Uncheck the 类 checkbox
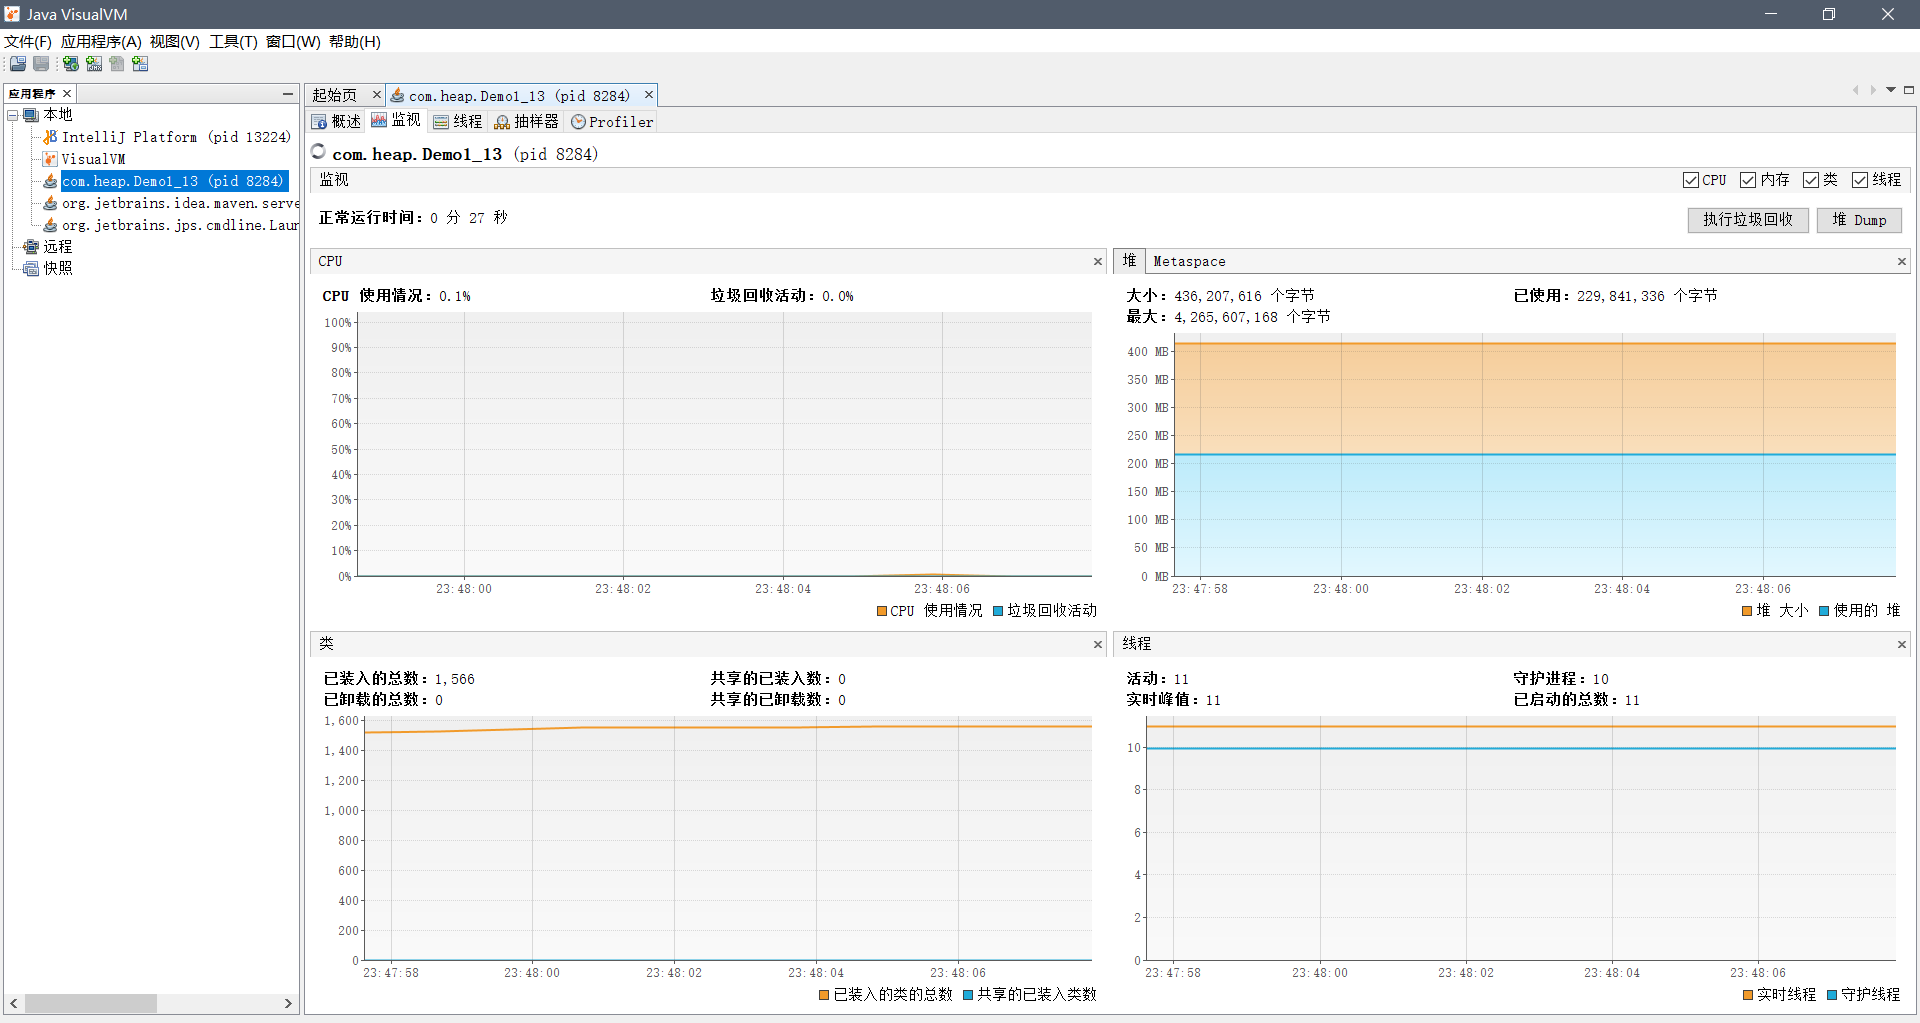The width and height of the screenshot is (1920, 1023). (1811, 180)
